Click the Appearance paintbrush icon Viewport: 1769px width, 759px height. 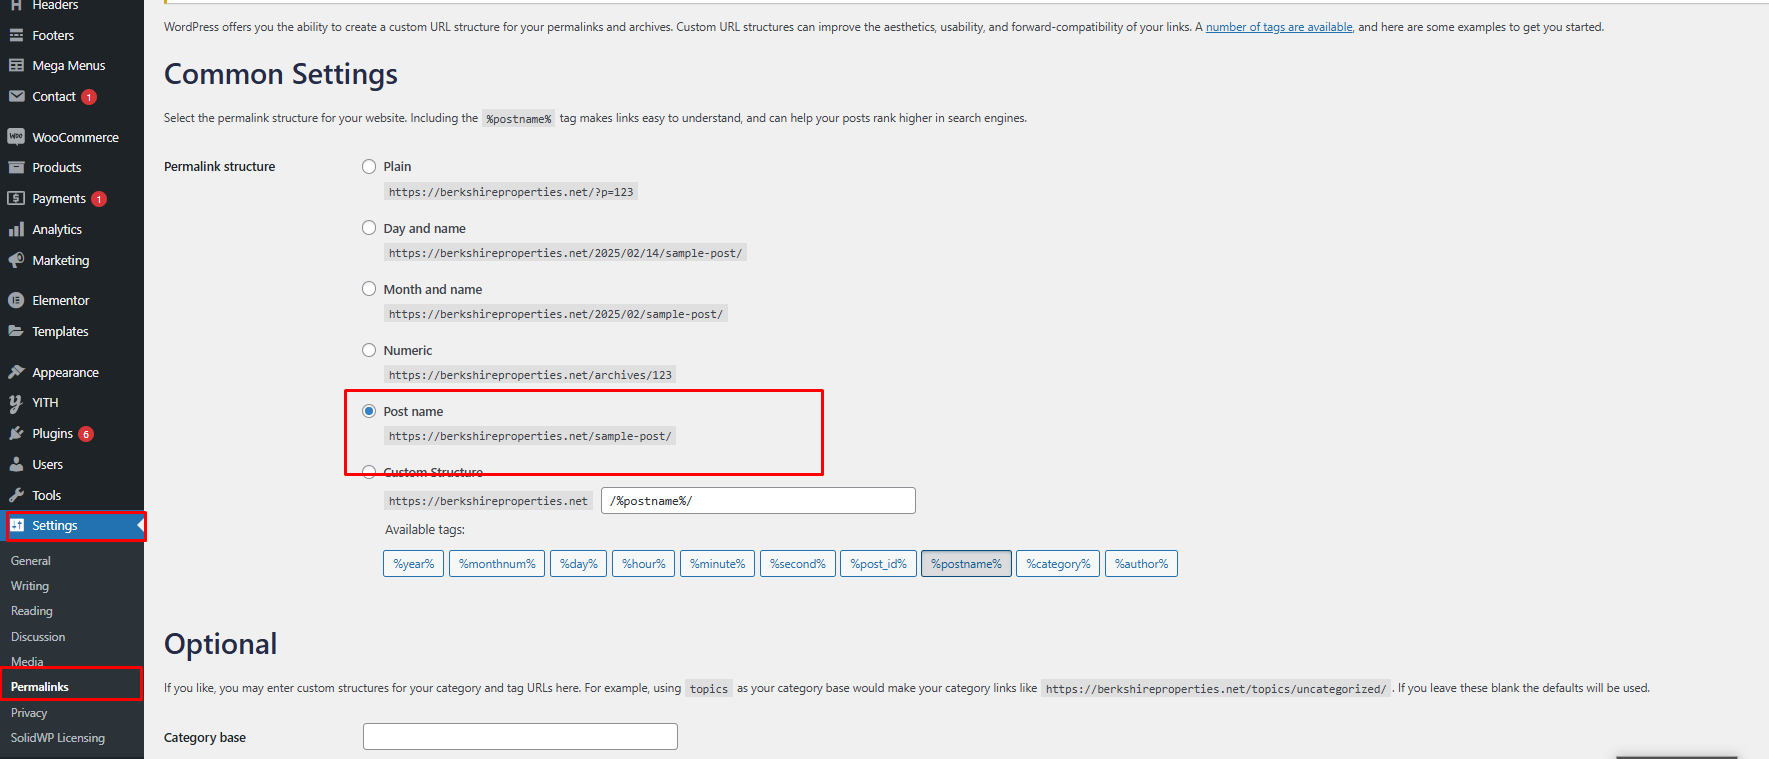[16, 372]
